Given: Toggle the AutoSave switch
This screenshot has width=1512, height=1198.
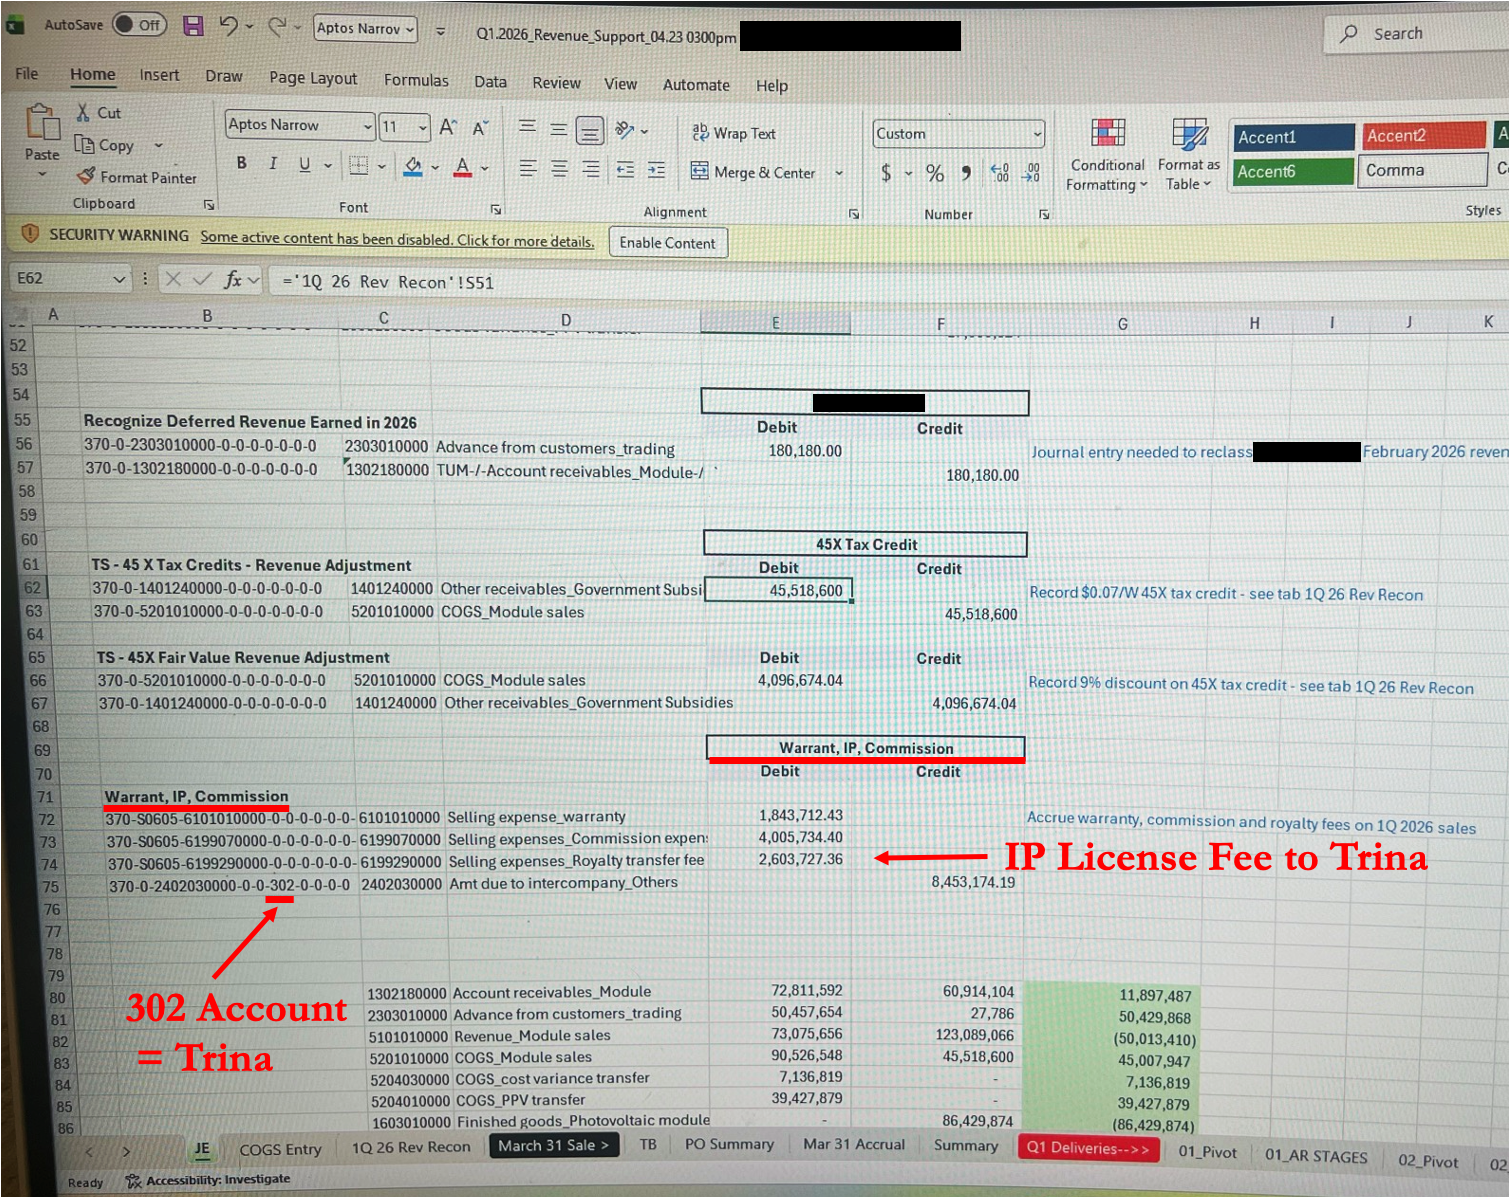Looking at the screenshot, I should [139, 24].
